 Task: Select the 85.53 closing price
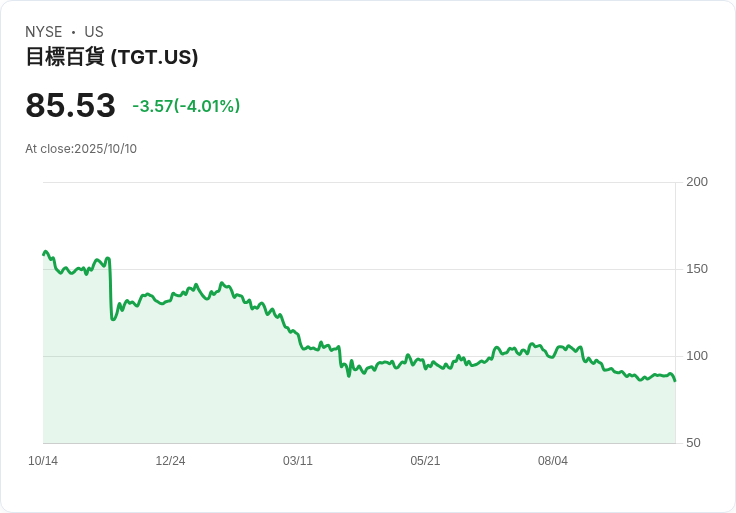(x=70, y=105)
